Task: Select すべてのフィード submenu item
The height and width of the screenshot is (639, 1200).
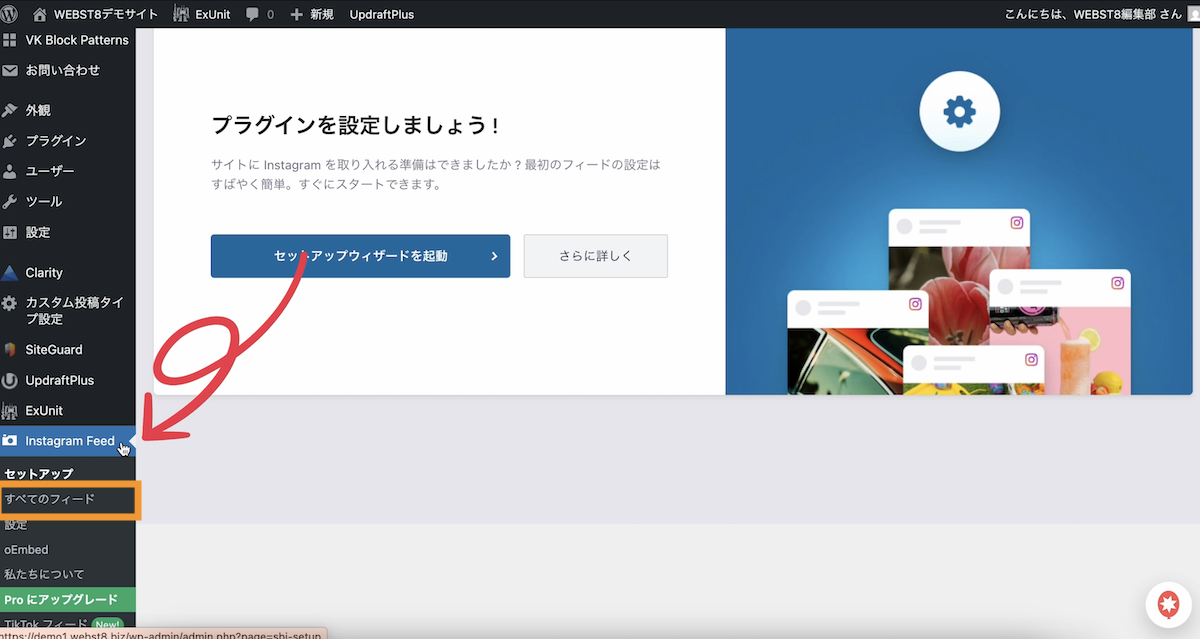Action: 50,498
